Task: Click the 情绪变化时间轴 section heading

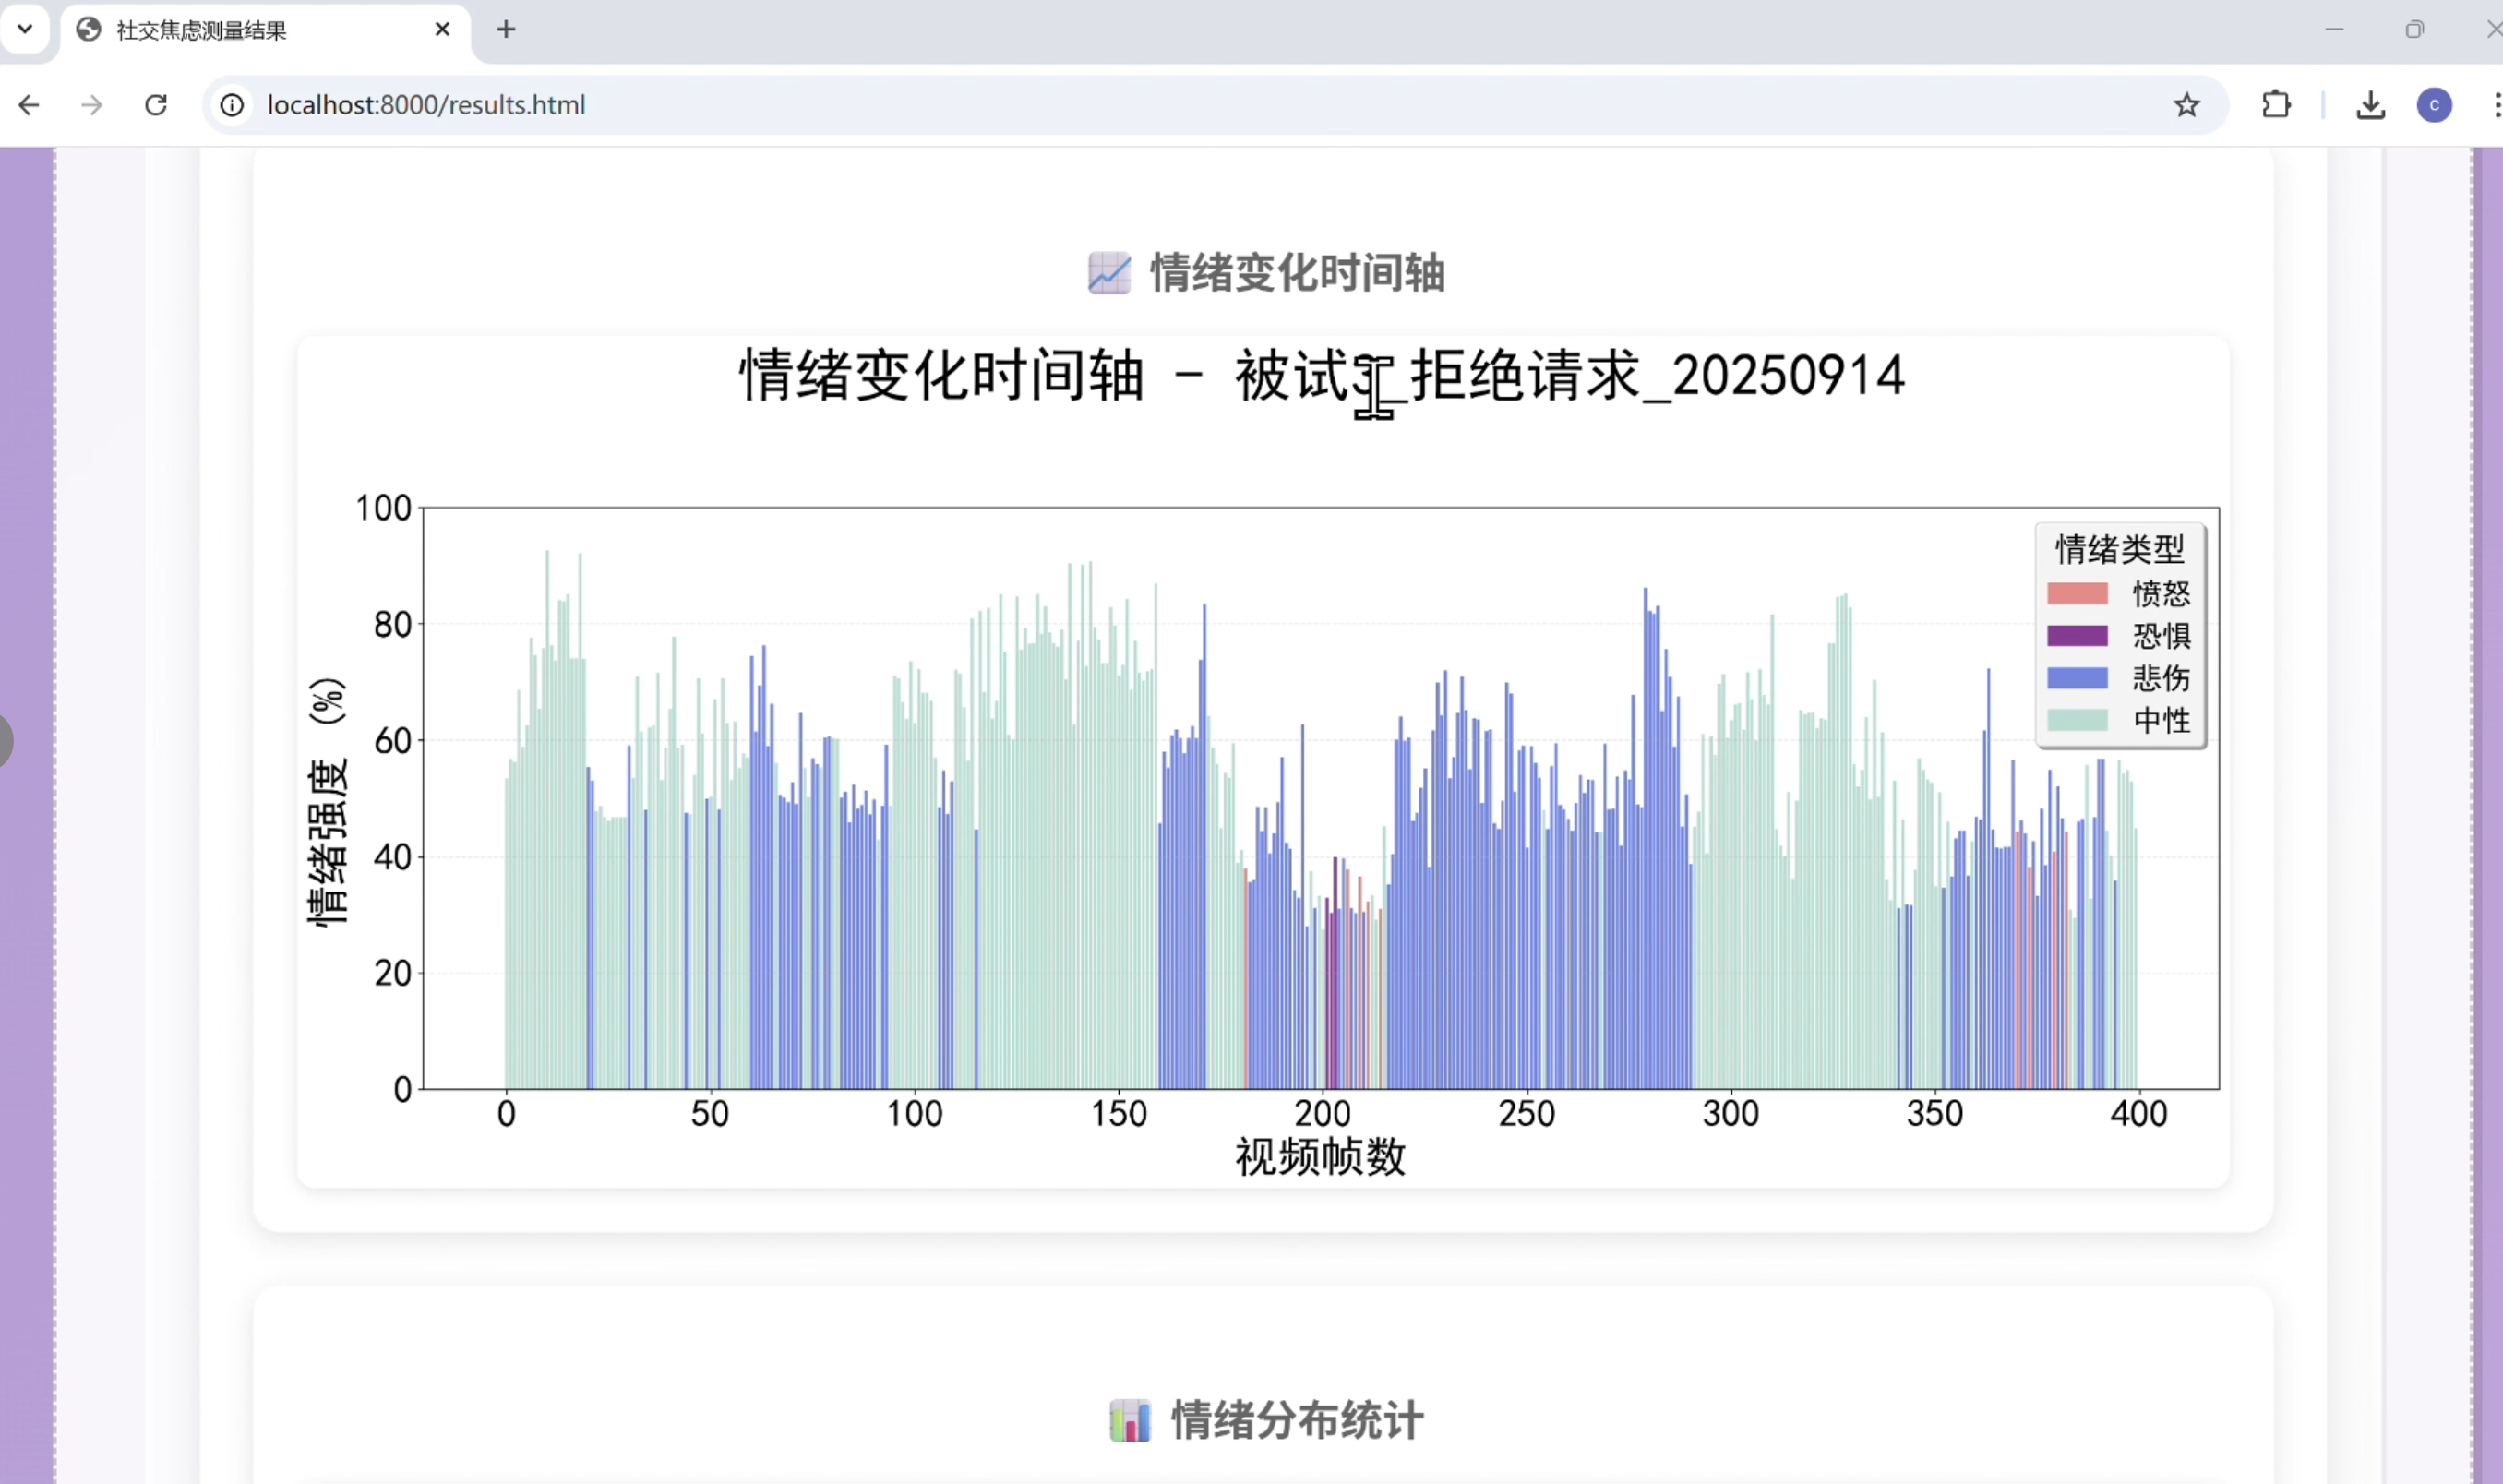Action: tap(1296, 273)
